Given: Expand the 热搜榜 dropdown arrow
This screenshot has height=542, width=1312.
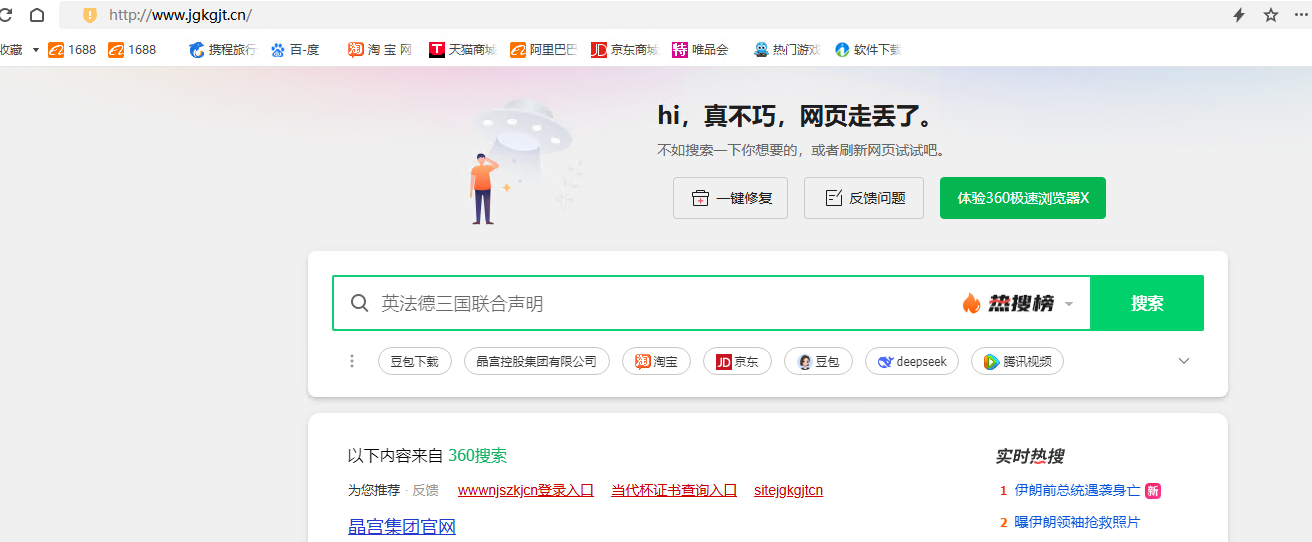Looking at the screenshot, I should (x=1069, y=304).
